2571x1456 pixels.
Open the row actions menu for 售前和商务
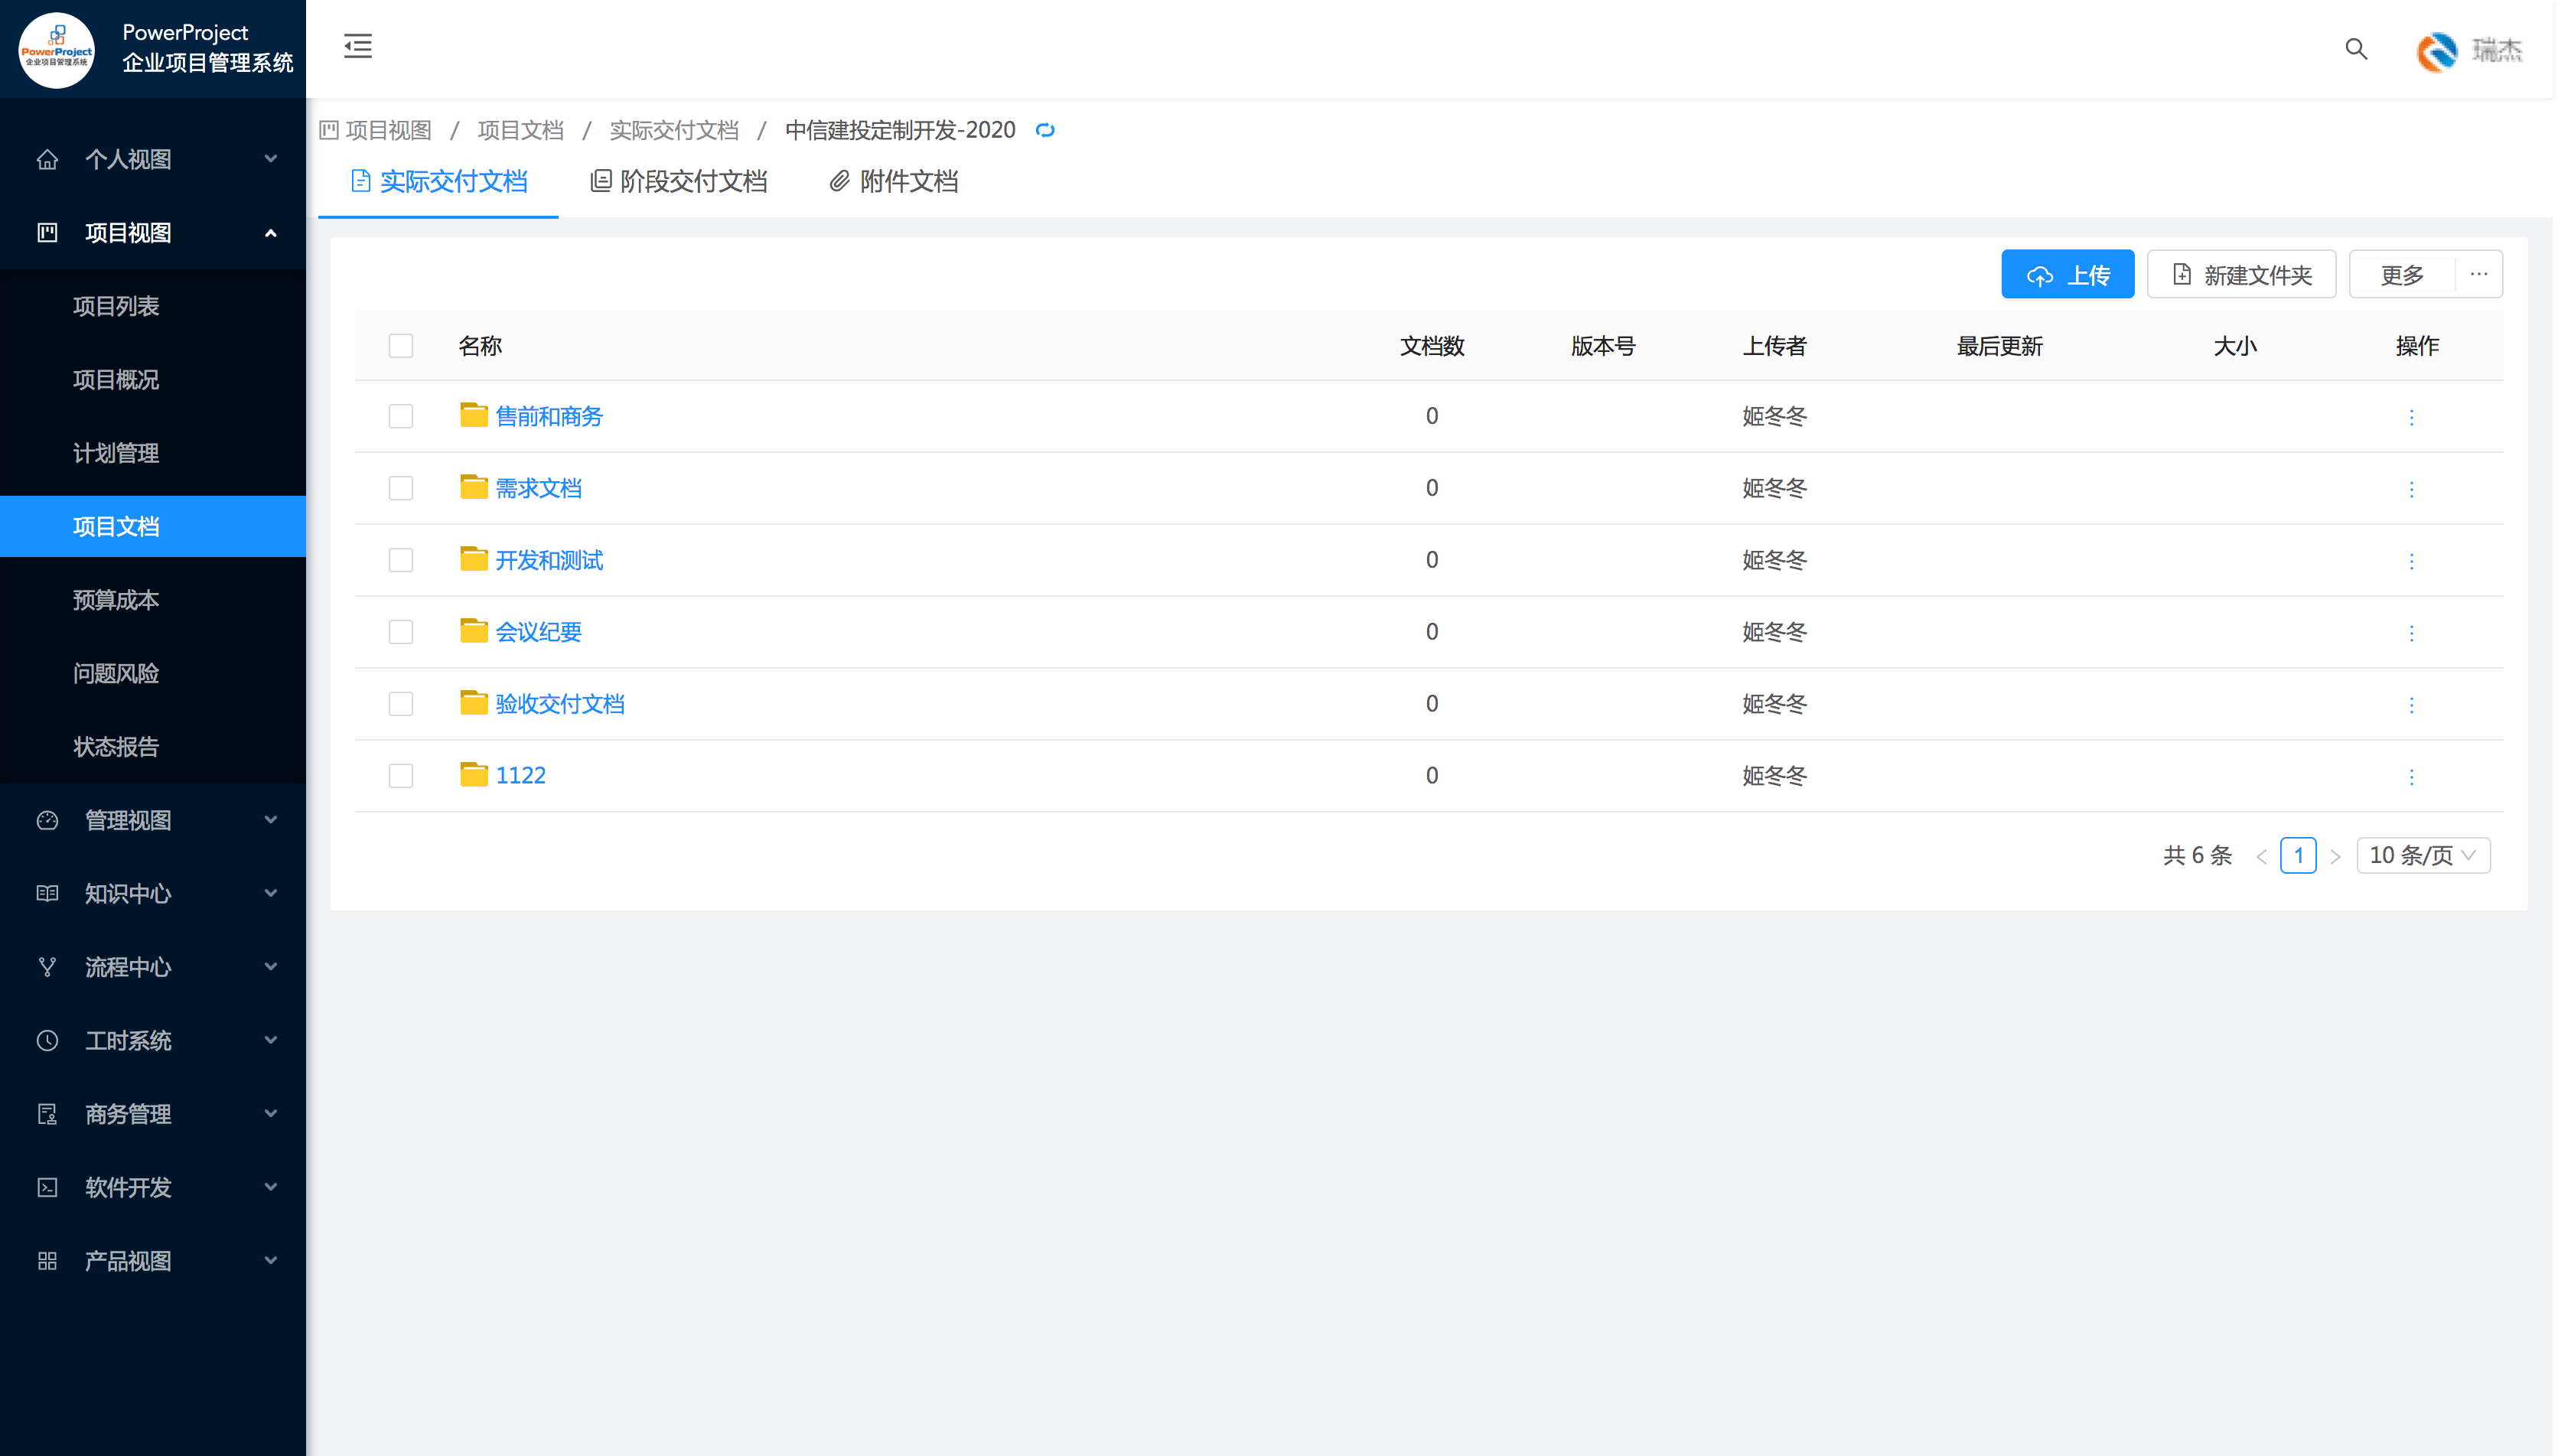coord(2411,417)
